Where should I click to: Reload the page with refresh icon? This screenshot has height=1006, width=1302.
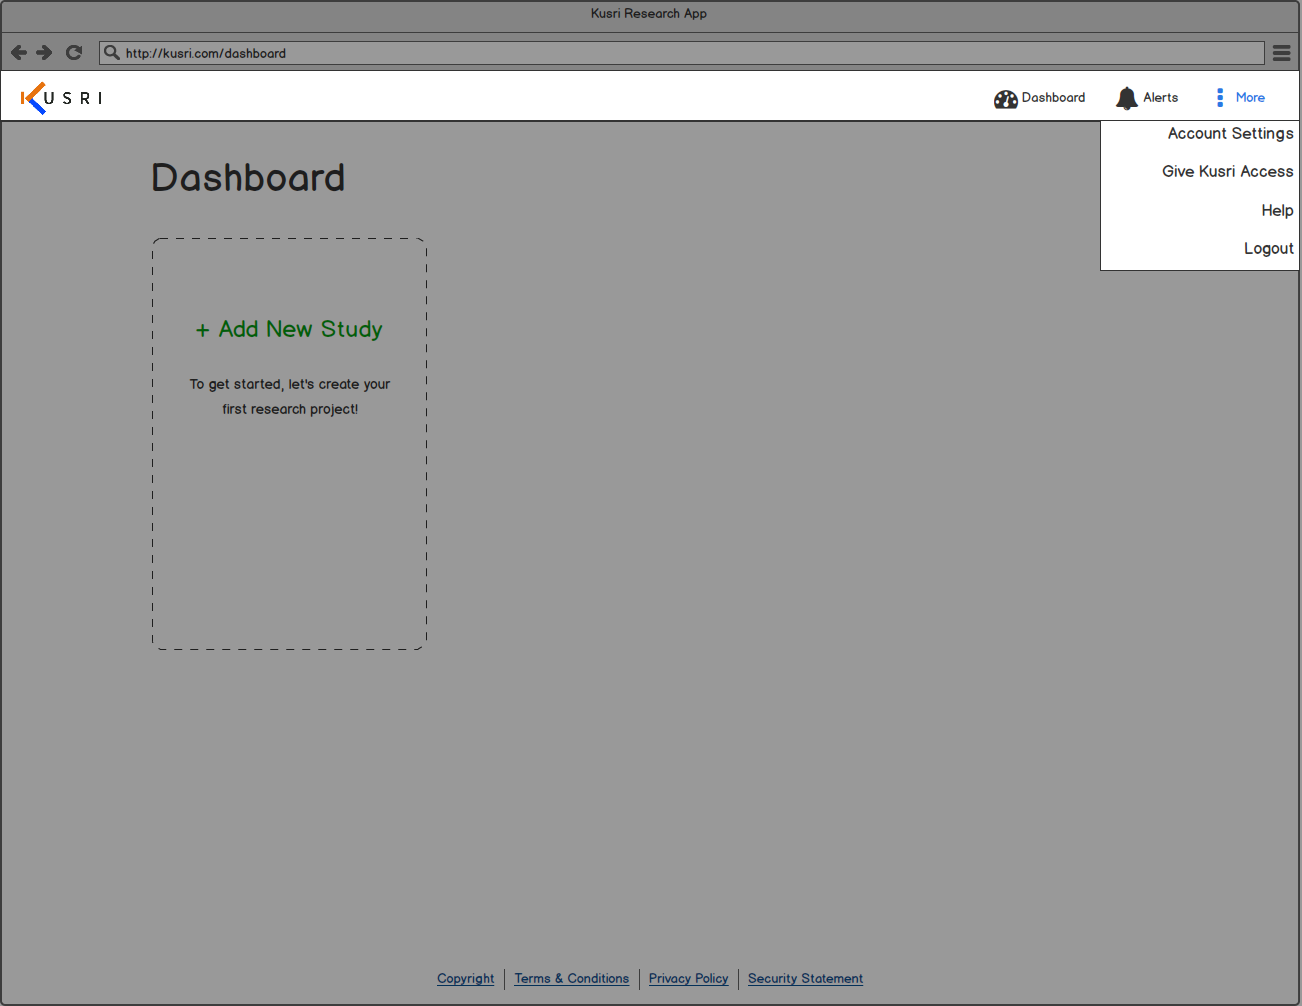click(74, 53)
